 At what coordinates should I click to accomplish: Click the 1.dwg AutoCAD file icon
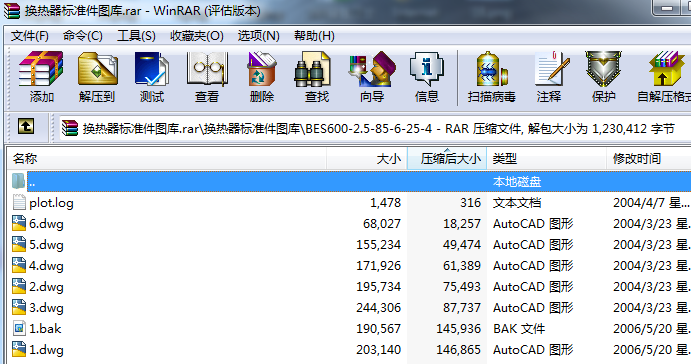19,349
